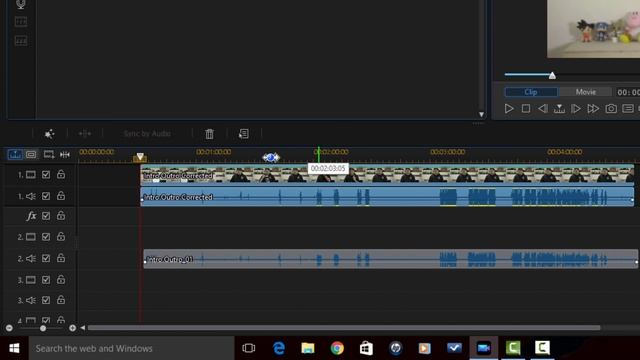This screenshot has width=640, height=360.
Task: Switch preview to Movie mode
Action: click(586, 92)
